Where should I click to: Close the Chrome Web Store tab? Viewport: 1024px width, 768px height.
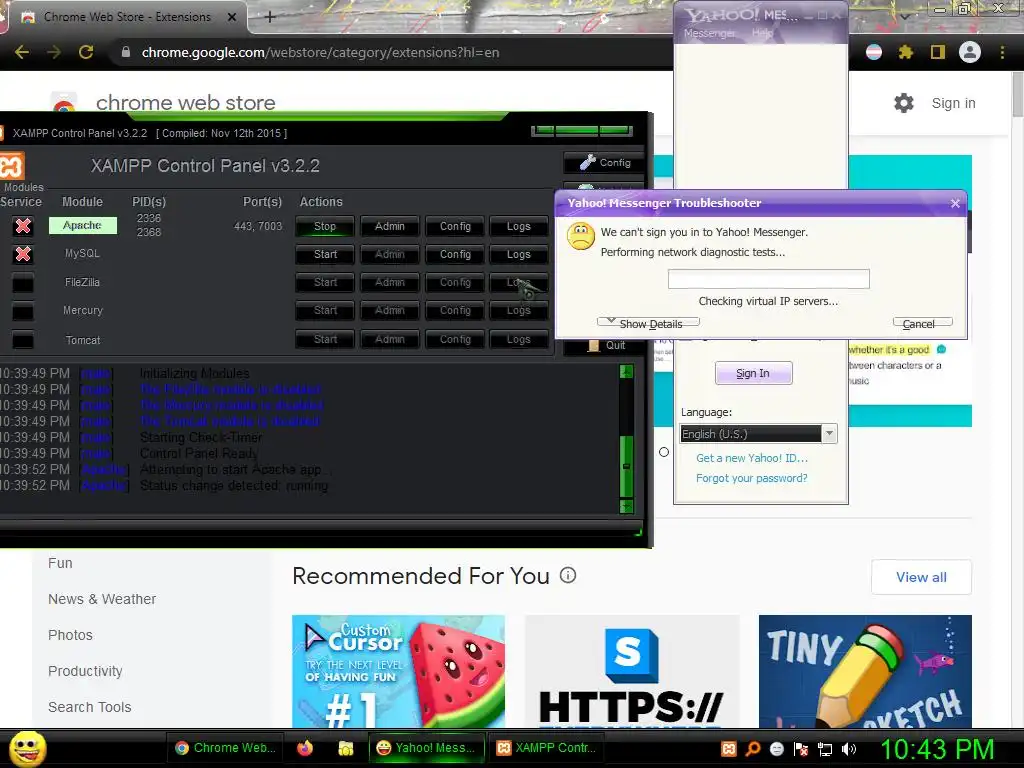point(232,17)
